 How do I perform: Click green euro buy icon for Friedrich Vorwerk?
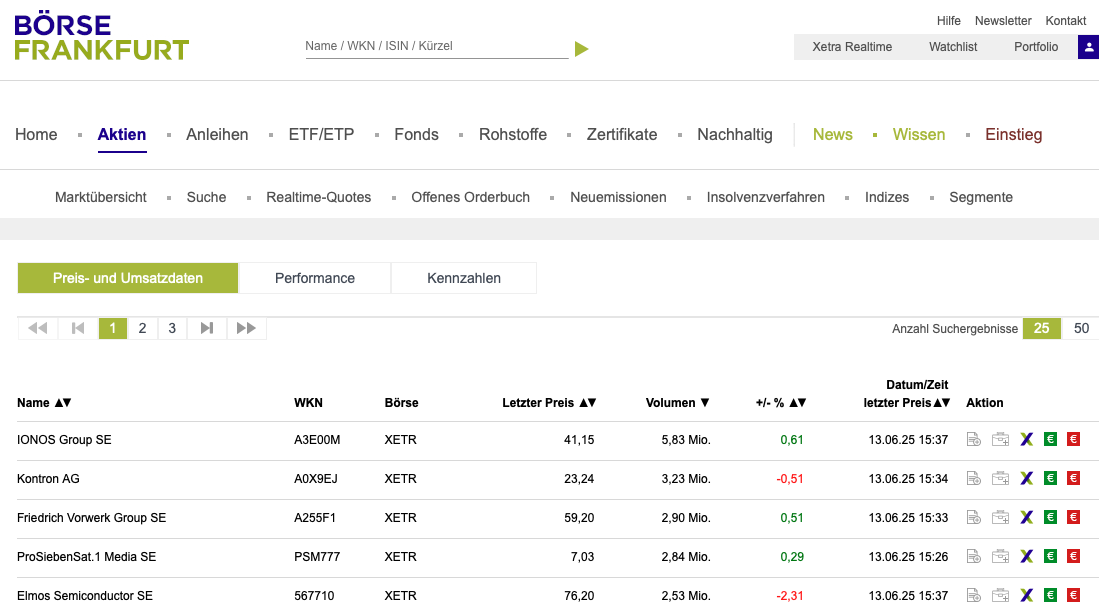(1050, 517)
